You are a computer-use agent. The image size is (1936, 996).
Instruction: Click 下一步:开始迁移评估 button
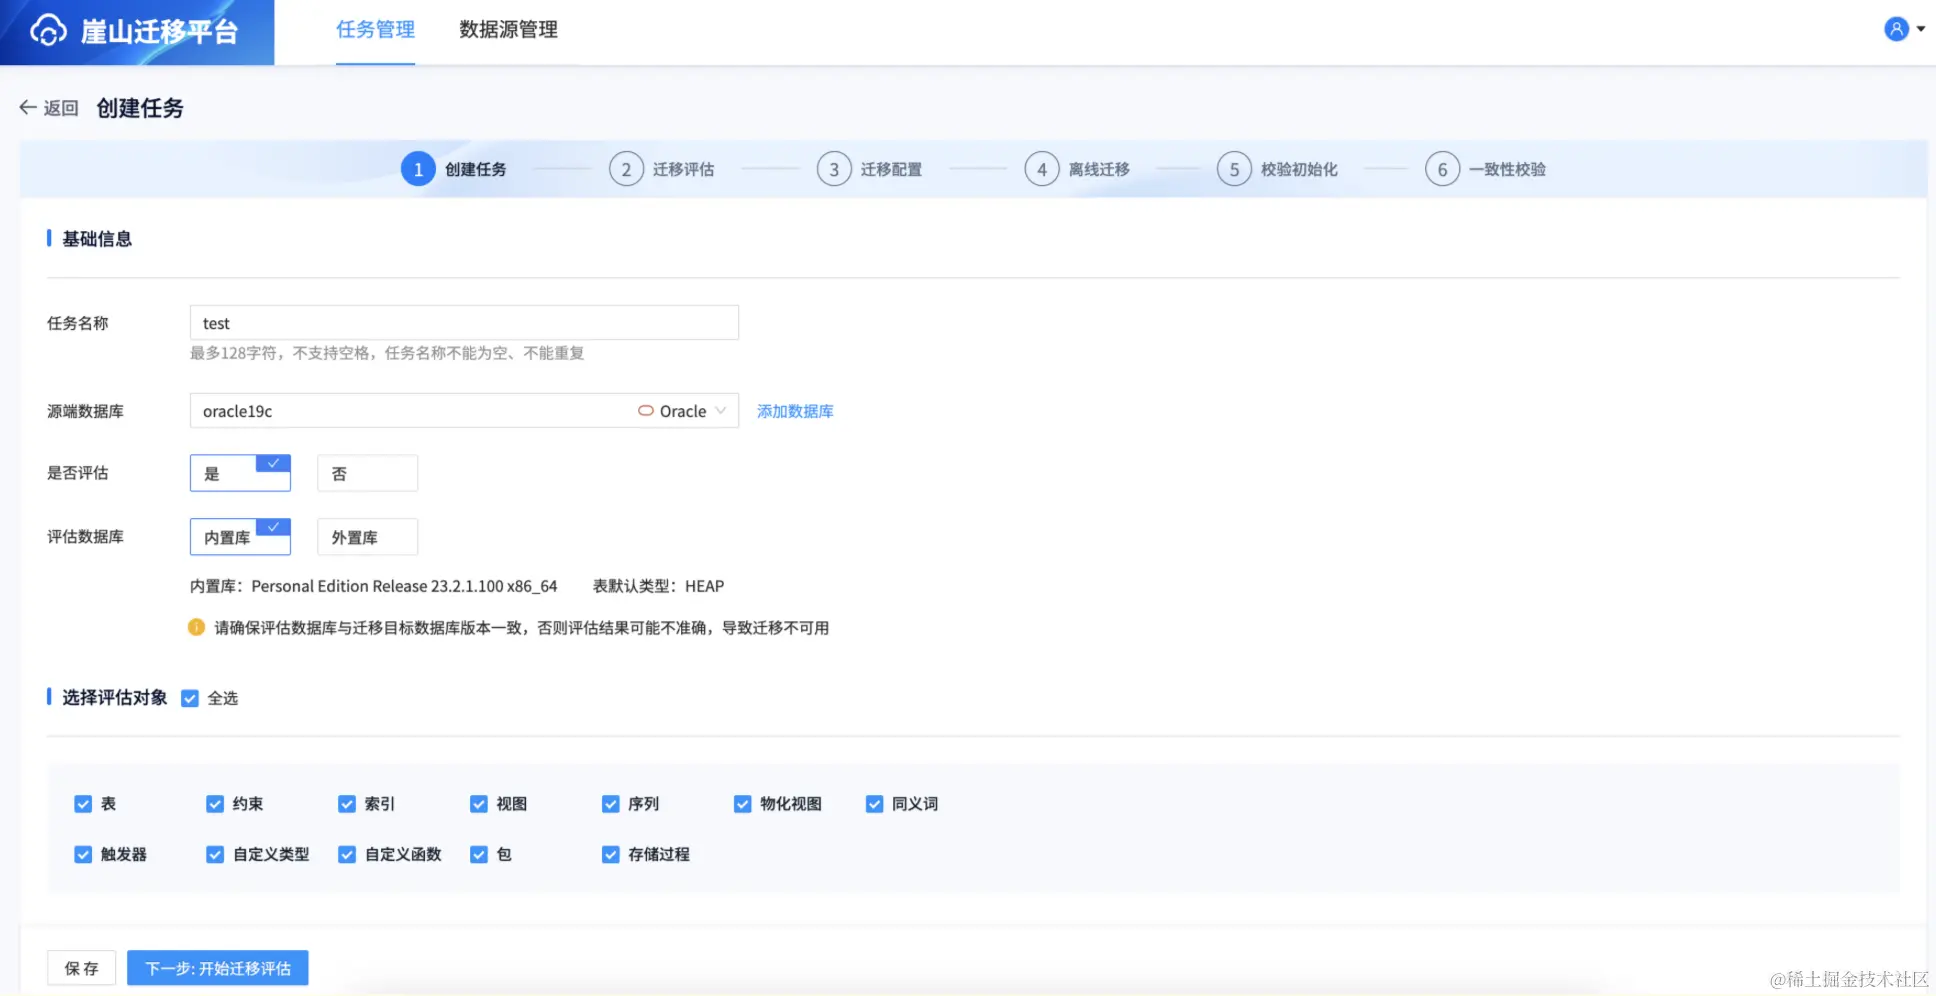pos(218,968)
